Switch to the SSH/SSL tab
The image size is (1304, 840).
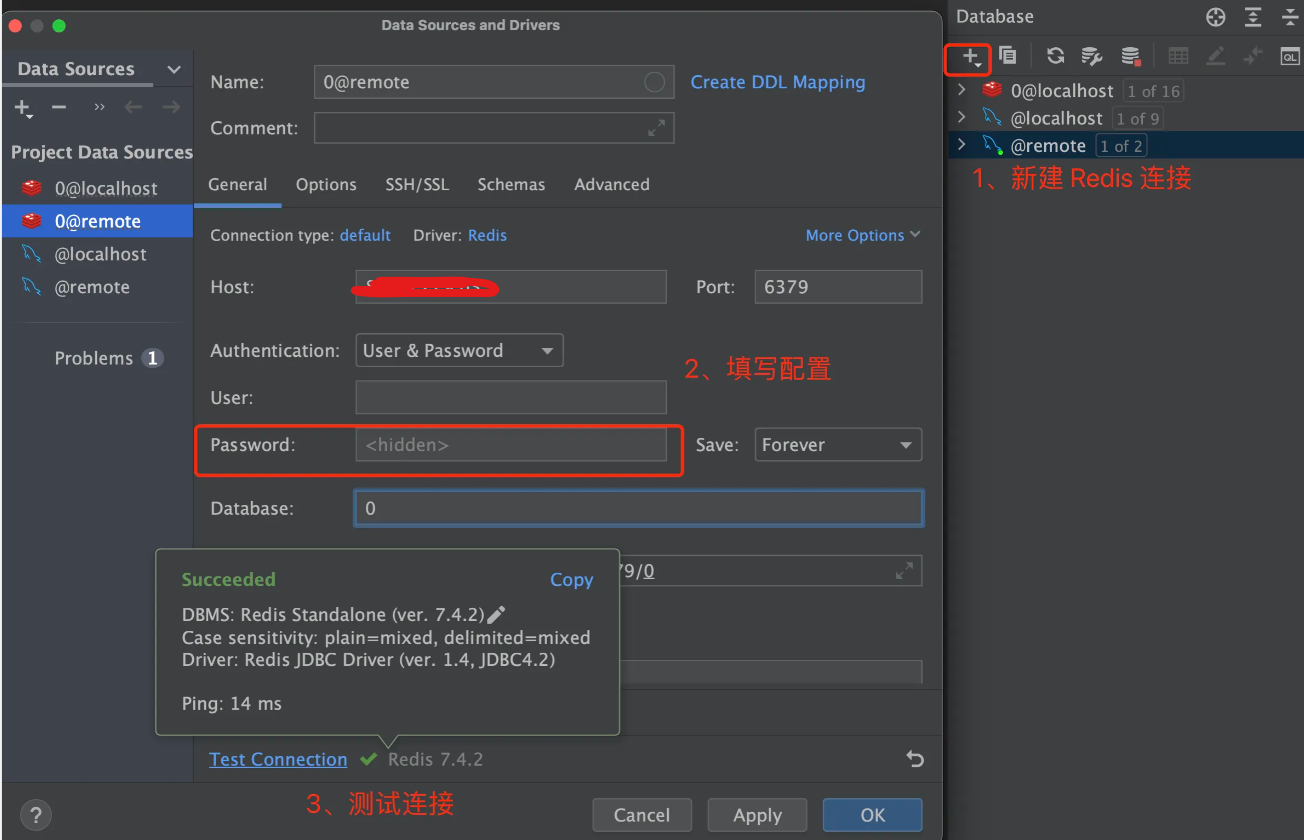coord(417,184)
